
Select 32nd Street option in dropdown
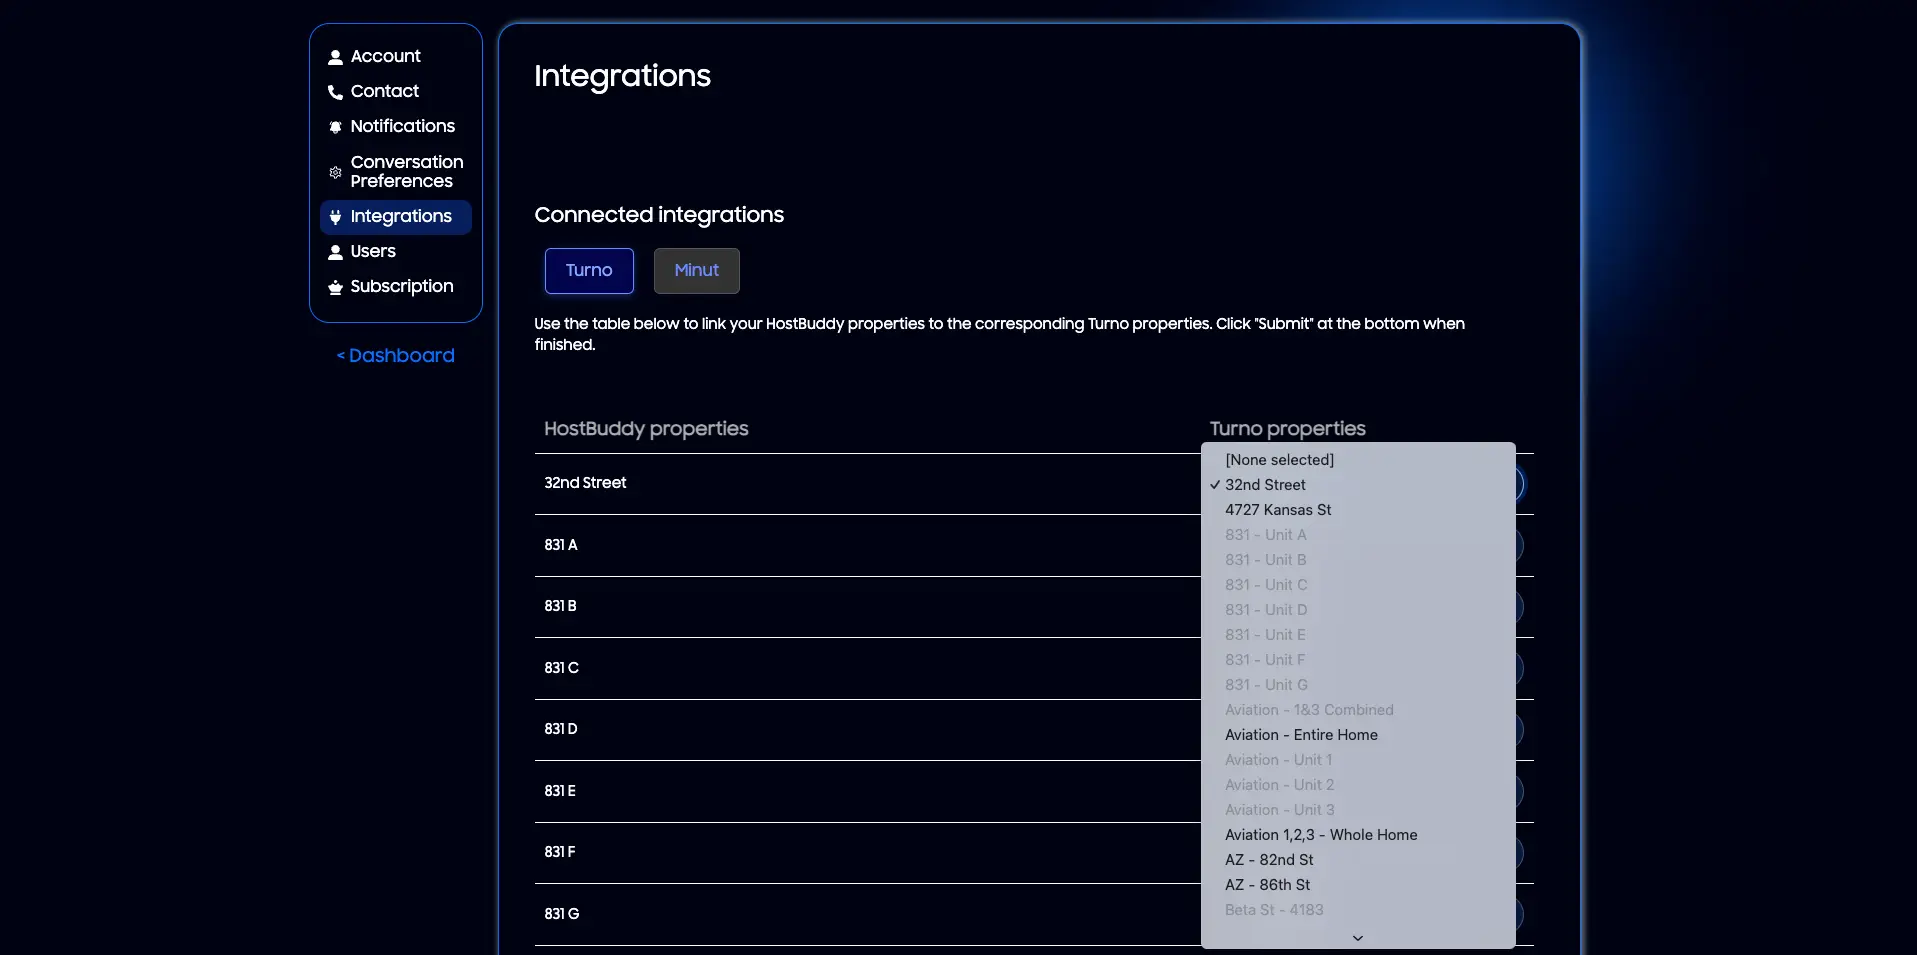[x=1358, y=485]
